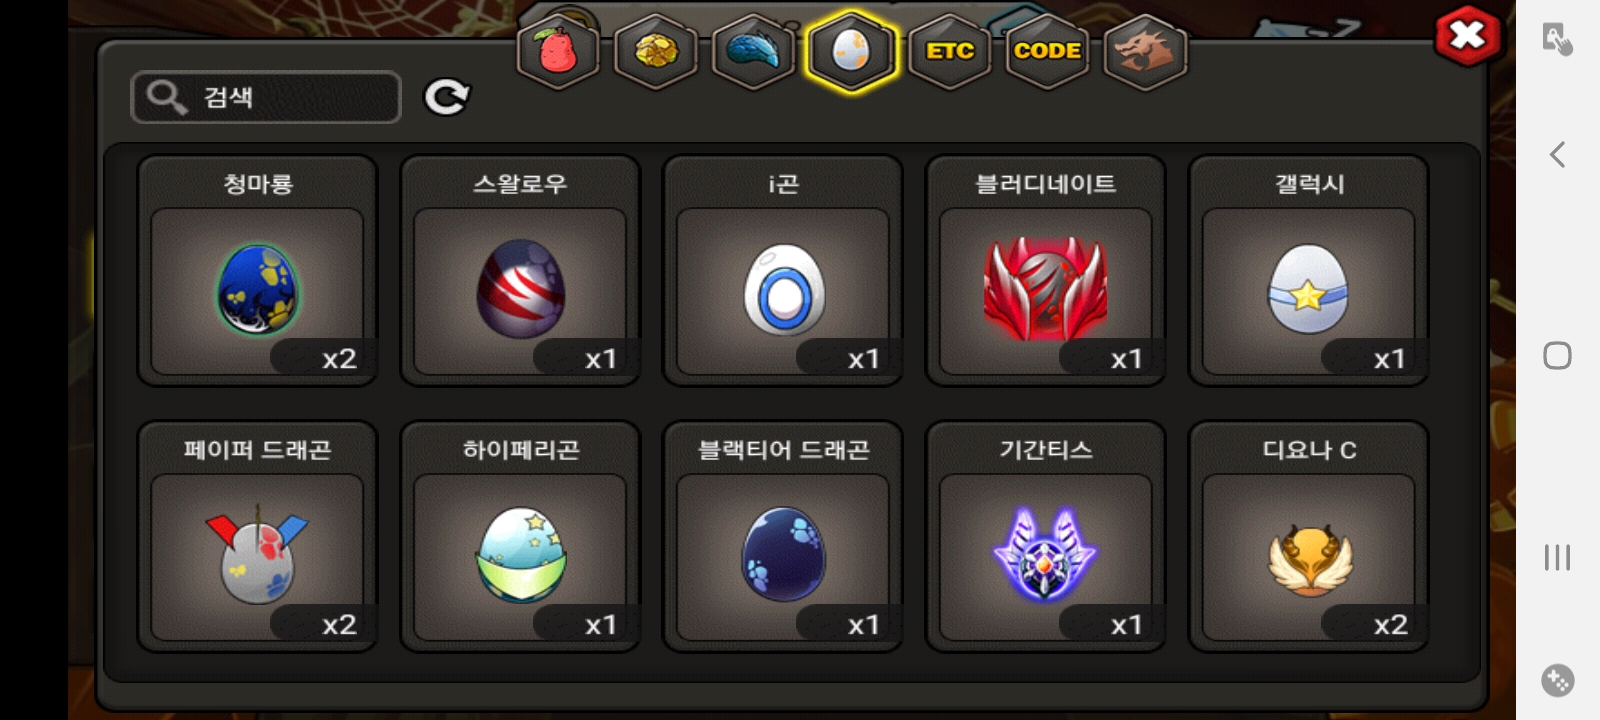This screenshot has width=1600, height=720.
Task: Close the inventory with the red X
Action: coord(1467,36)
